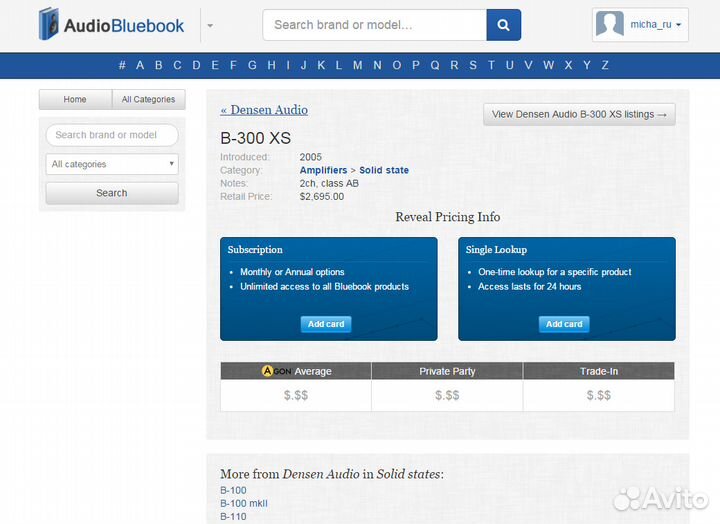
Task: Click the sidebar Search button
Action: click(x=112, y=193)
